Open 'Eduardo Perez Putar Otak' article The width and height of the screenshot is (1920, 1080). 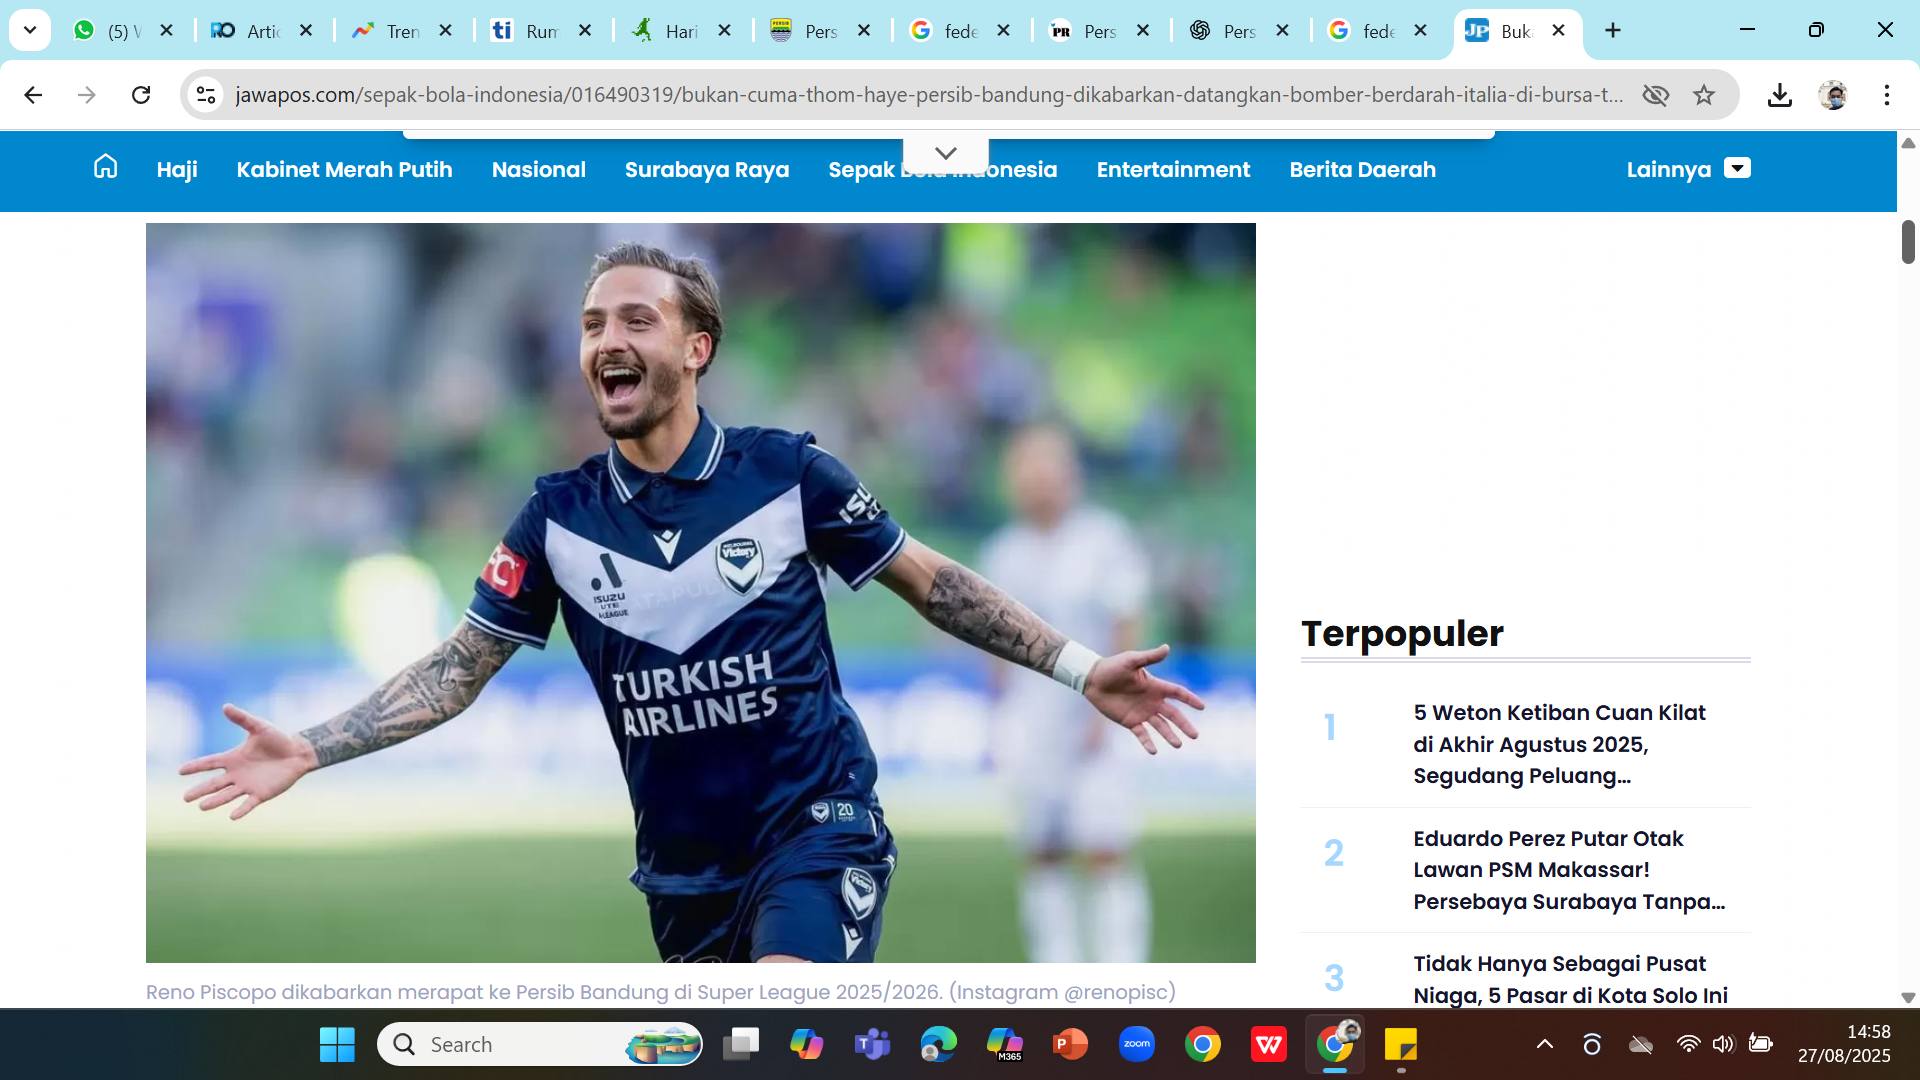(x=1571, y=870)
